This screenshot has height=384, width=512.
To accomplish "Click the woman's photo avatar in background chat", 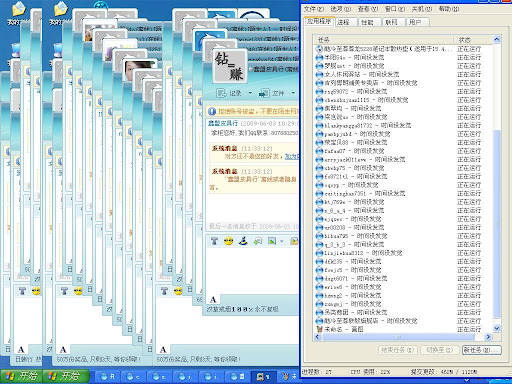I will [139, 70].
